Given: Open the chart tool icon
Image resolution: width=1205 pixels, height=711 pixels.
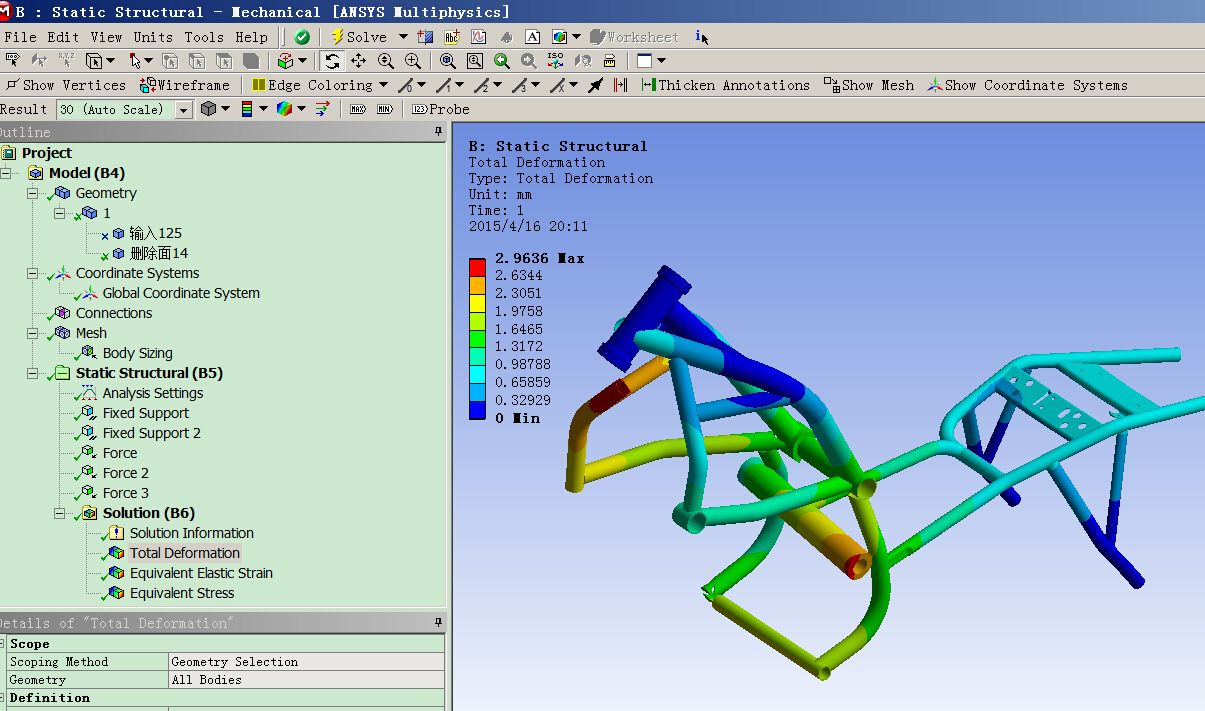Looking at the screenshot, I should (x=479, y=37).
